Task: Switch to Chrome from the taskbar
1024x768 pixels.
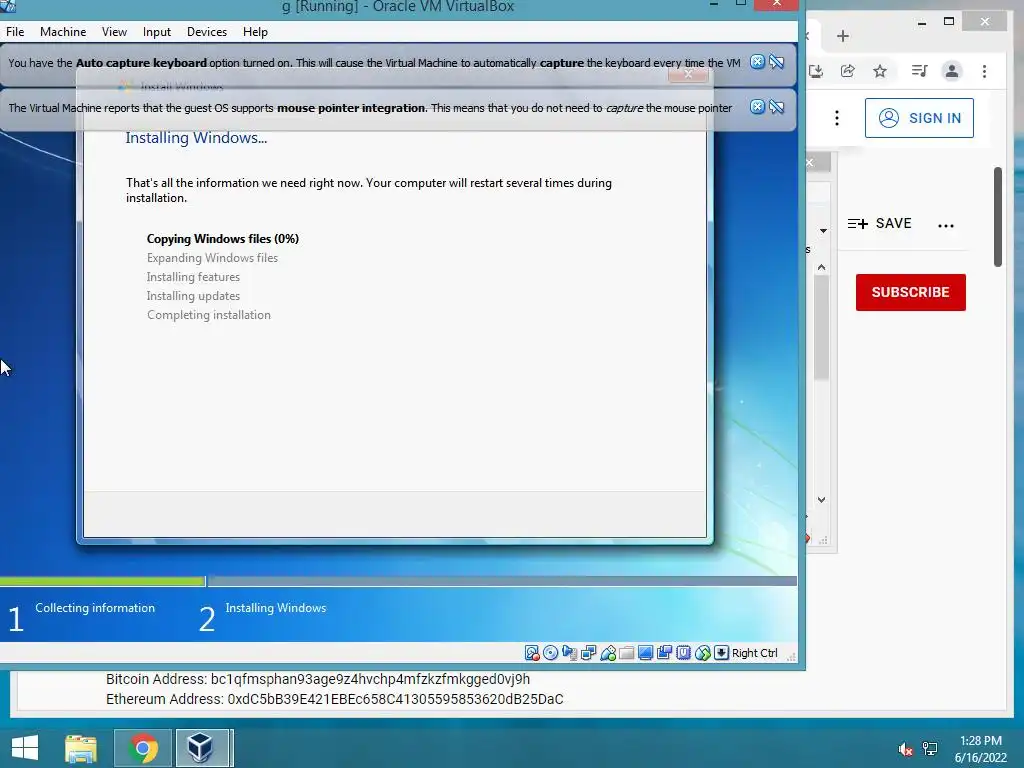Action: (x=143, y=748)
